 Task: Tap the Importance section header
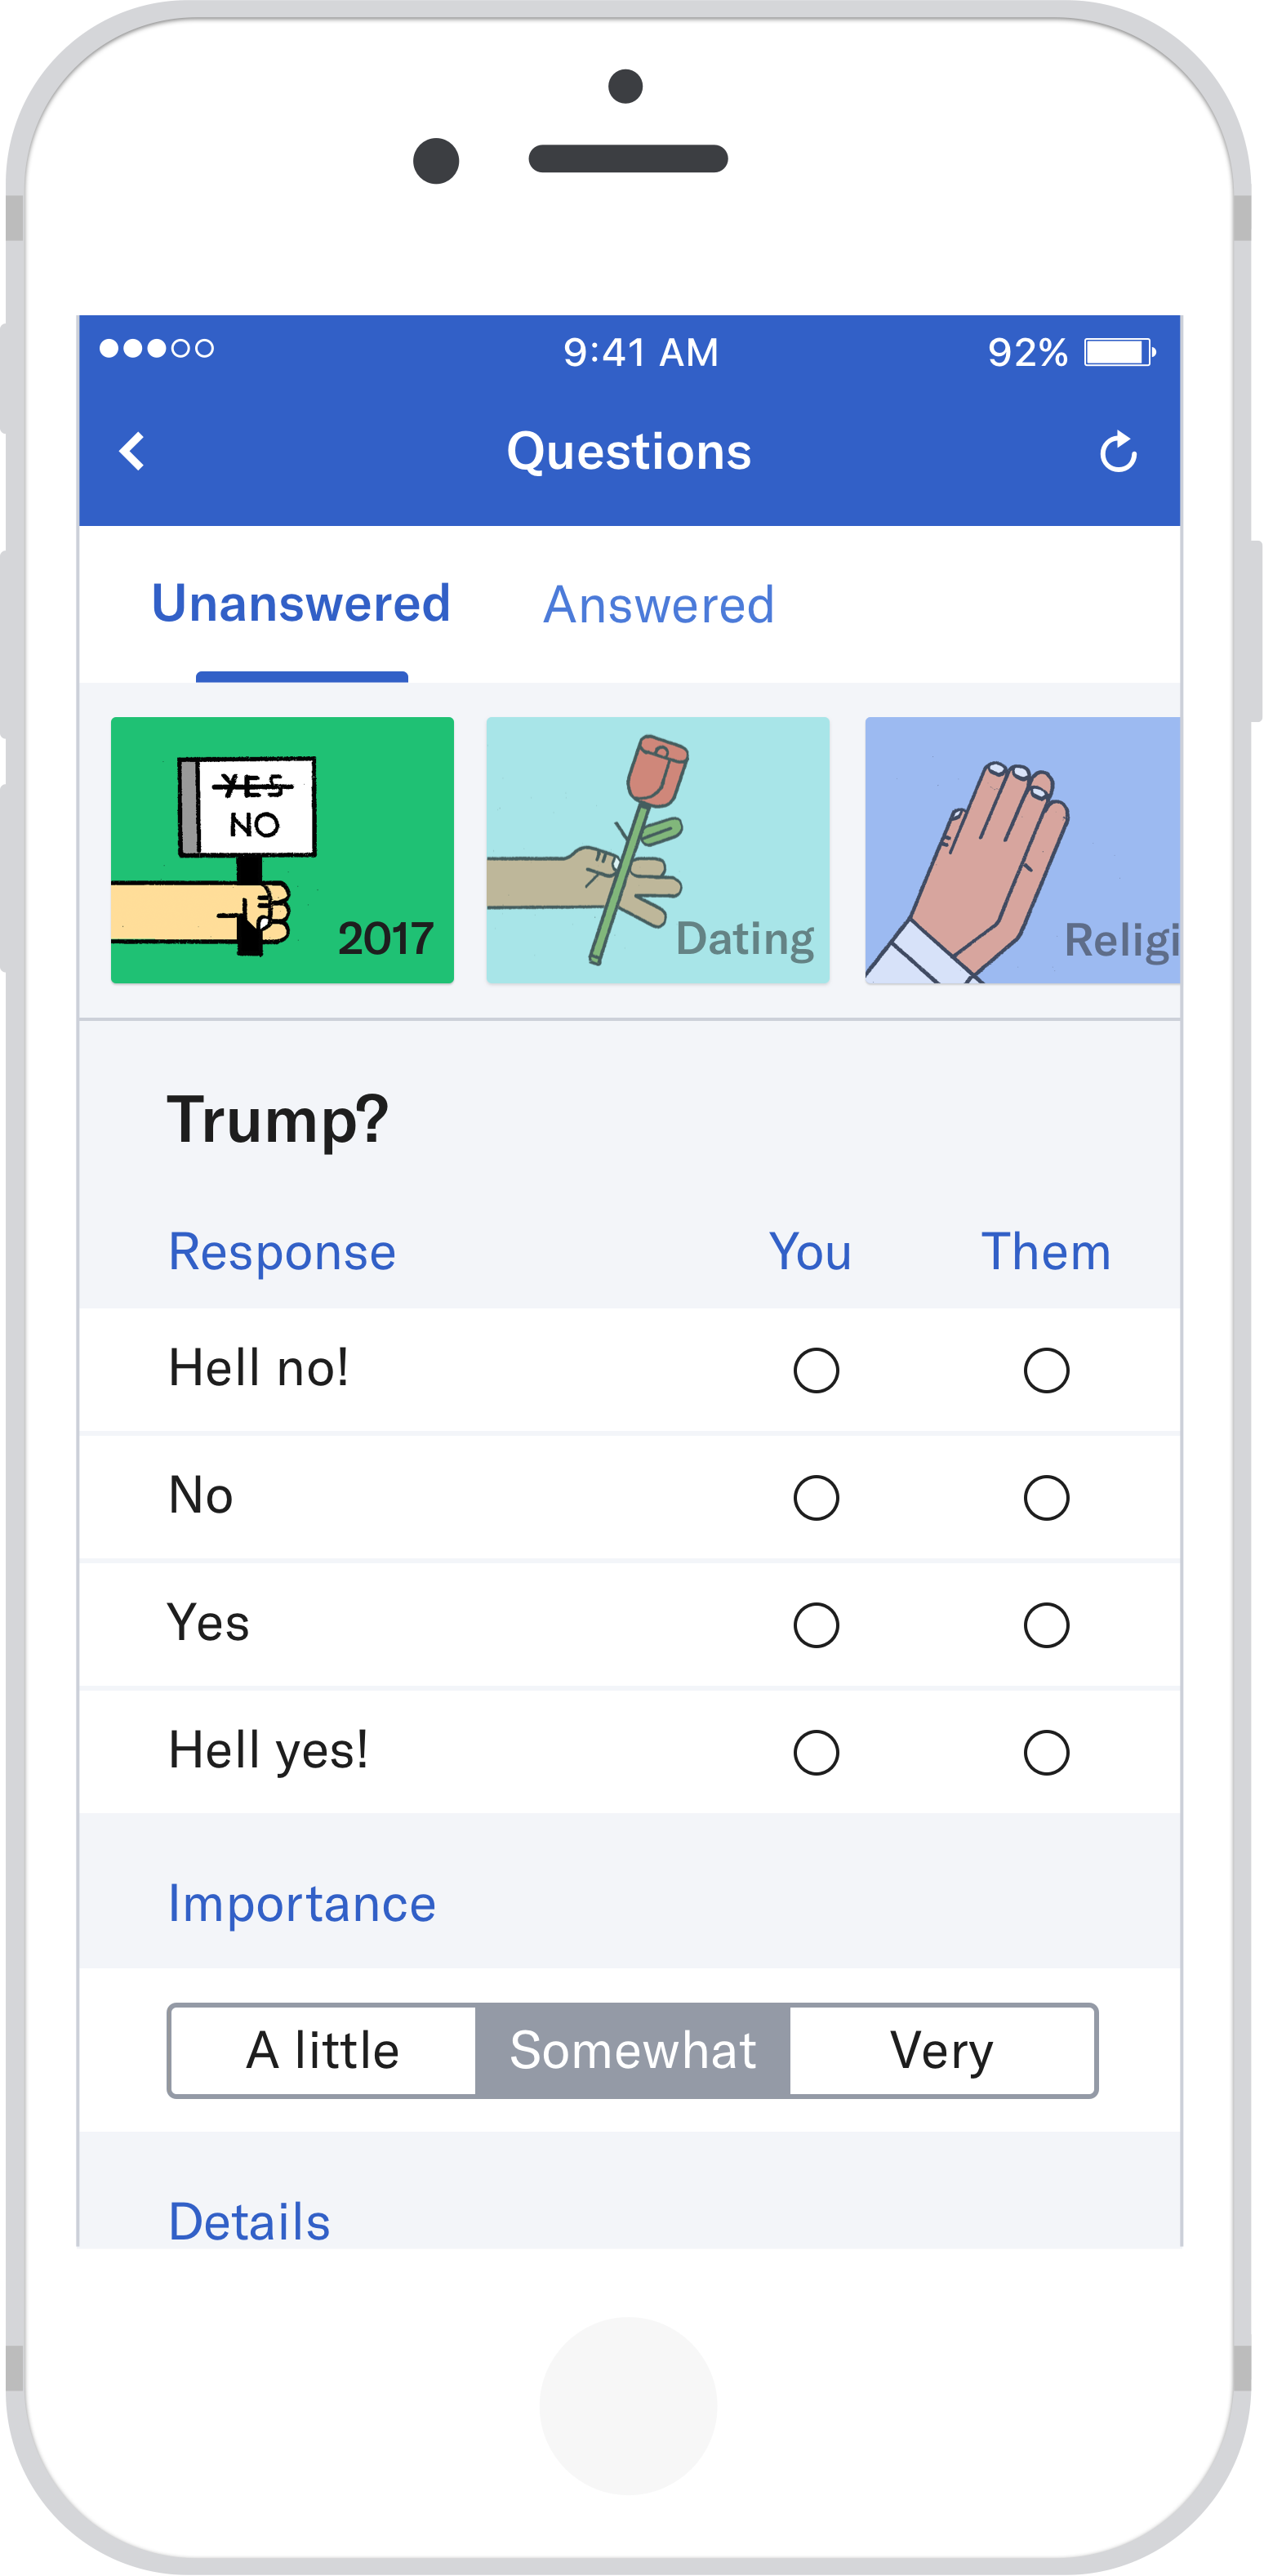click(x=302, y=1902)
